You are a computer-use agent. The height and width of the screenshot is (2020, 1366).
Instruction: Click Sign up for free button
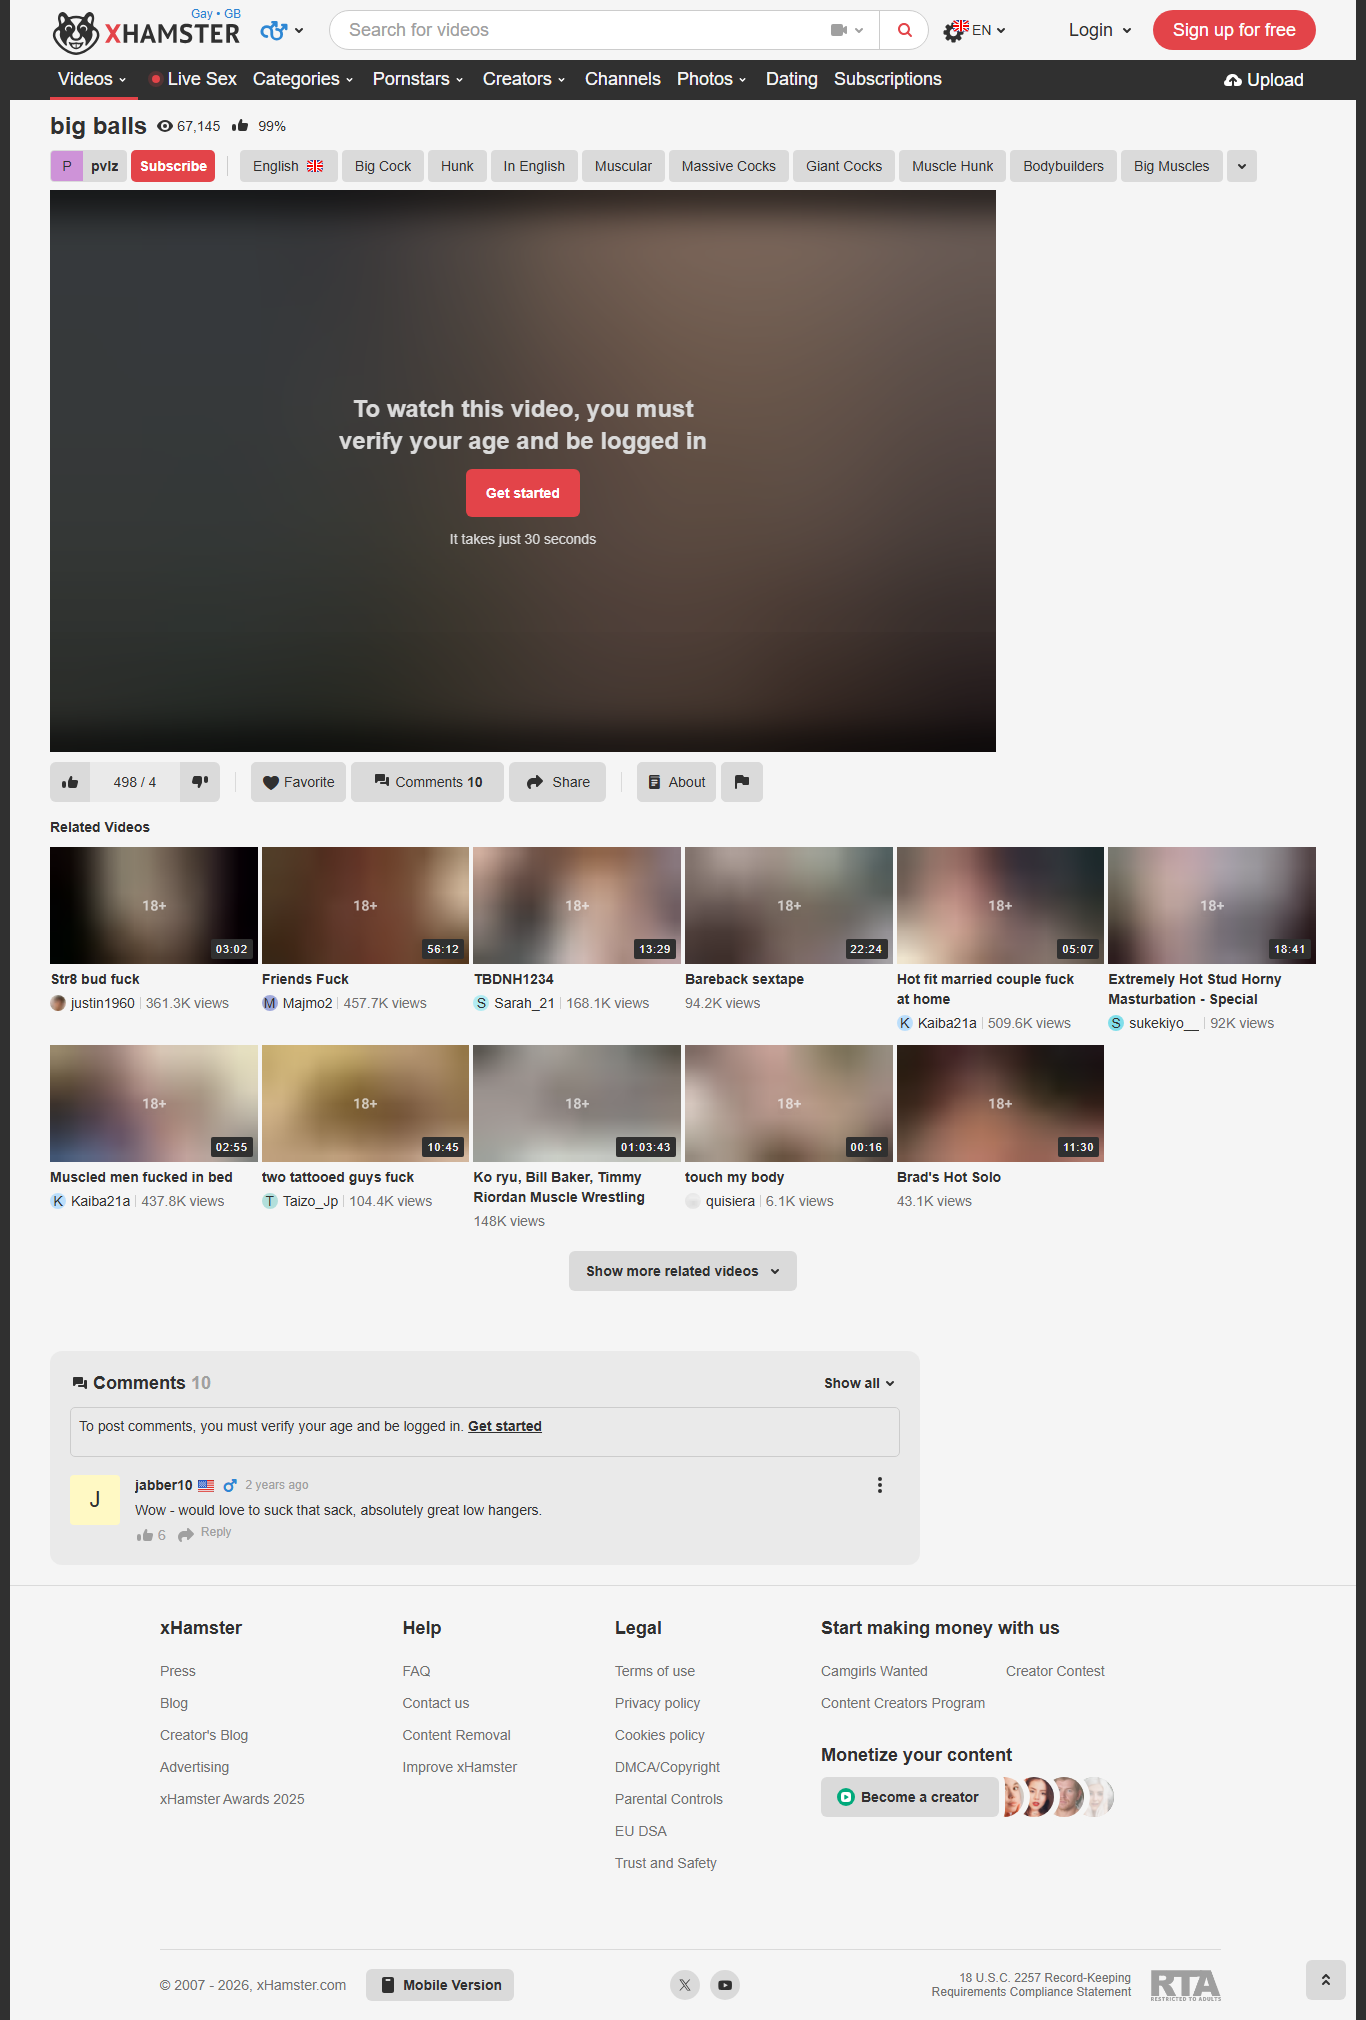click(1234, 30)
